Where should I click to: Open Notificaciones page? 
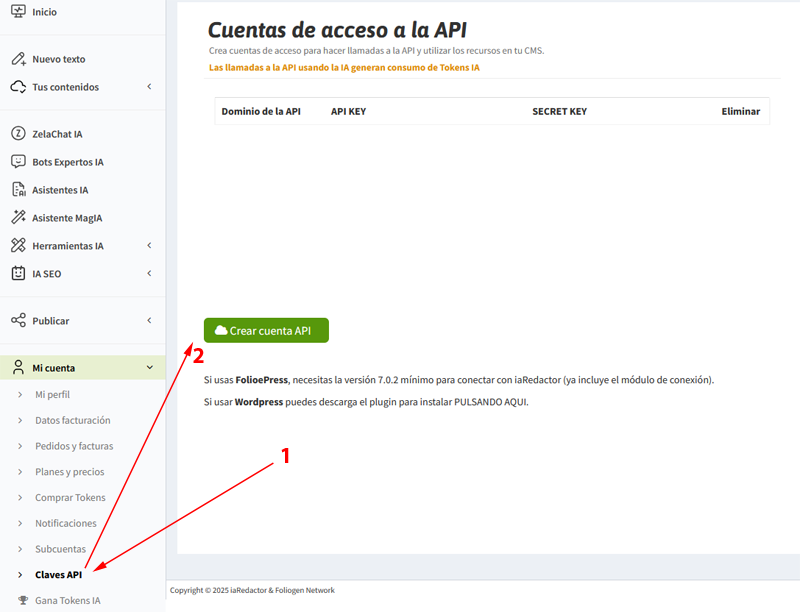click(65, 523)
